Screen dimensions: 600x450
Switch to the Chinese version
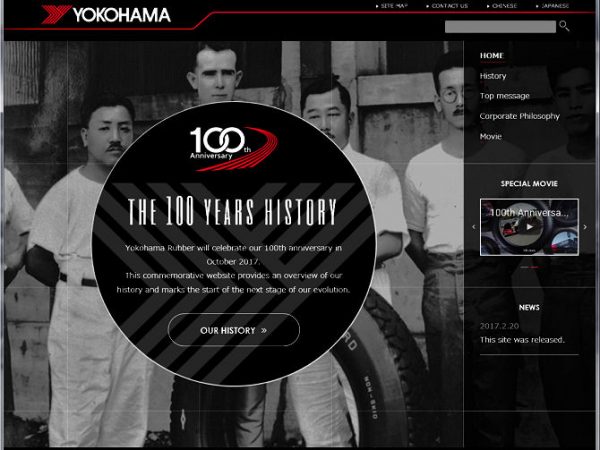click(502, 6)
